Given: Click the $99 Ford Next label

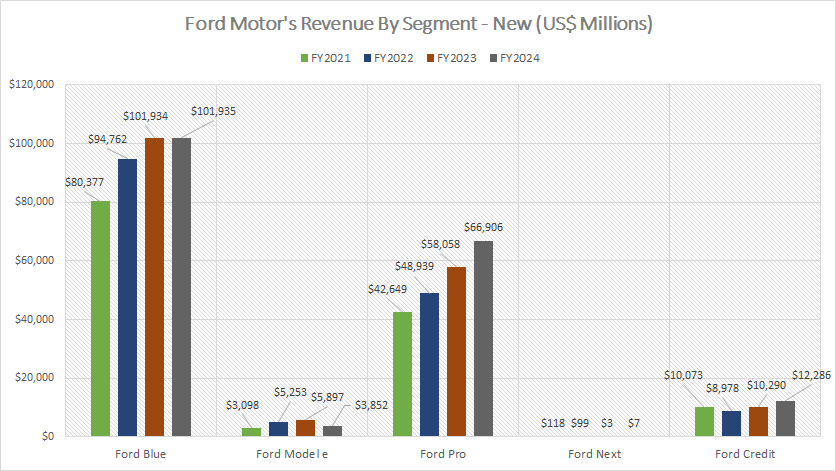Looking at the screenshot, I should pos(580,424).
